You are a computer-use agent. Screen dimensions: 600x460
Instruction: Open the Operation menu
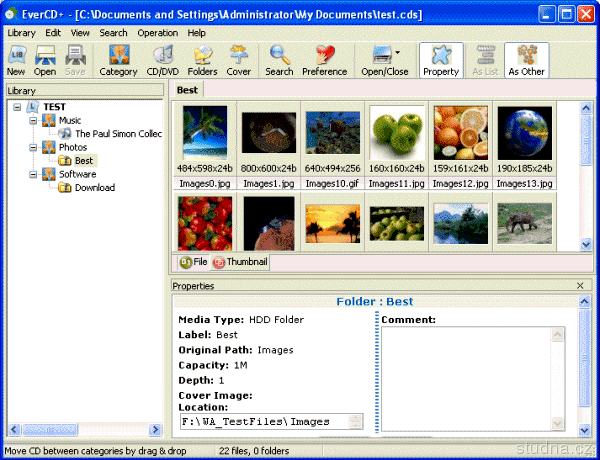tap(158, 33)
